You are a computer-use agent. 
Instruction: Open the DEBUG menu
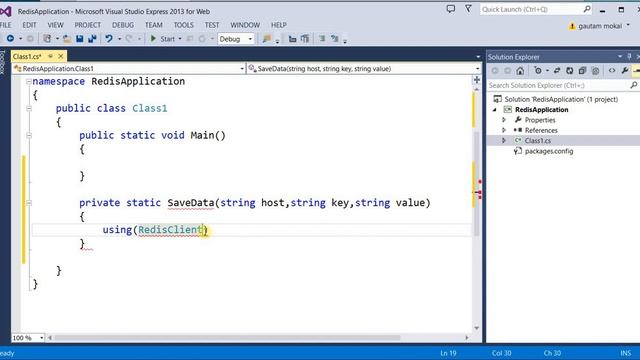tap(123, 25)
